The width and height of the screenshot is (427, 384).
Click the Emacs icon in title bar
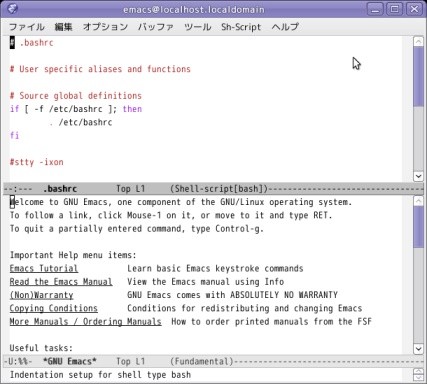12,8
